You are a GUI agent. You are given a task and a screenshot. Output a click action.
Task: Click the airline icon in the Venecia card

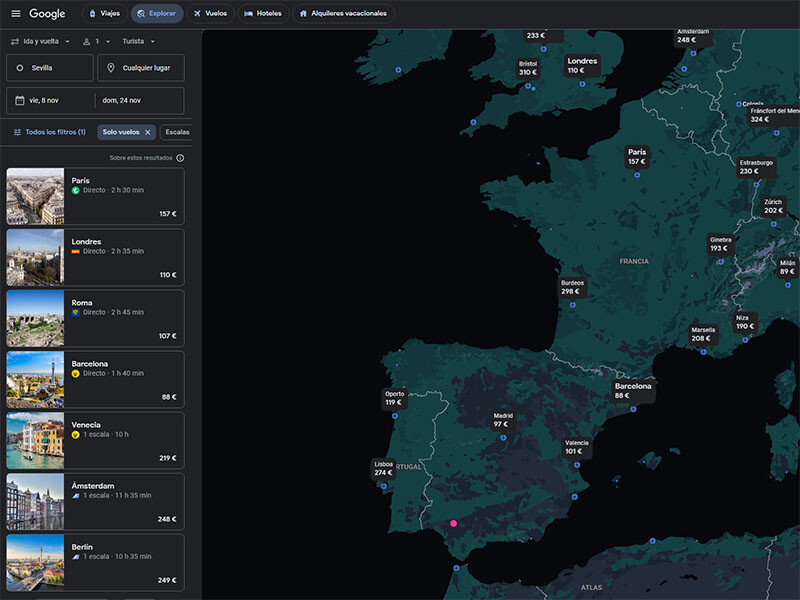pos(76,435)
